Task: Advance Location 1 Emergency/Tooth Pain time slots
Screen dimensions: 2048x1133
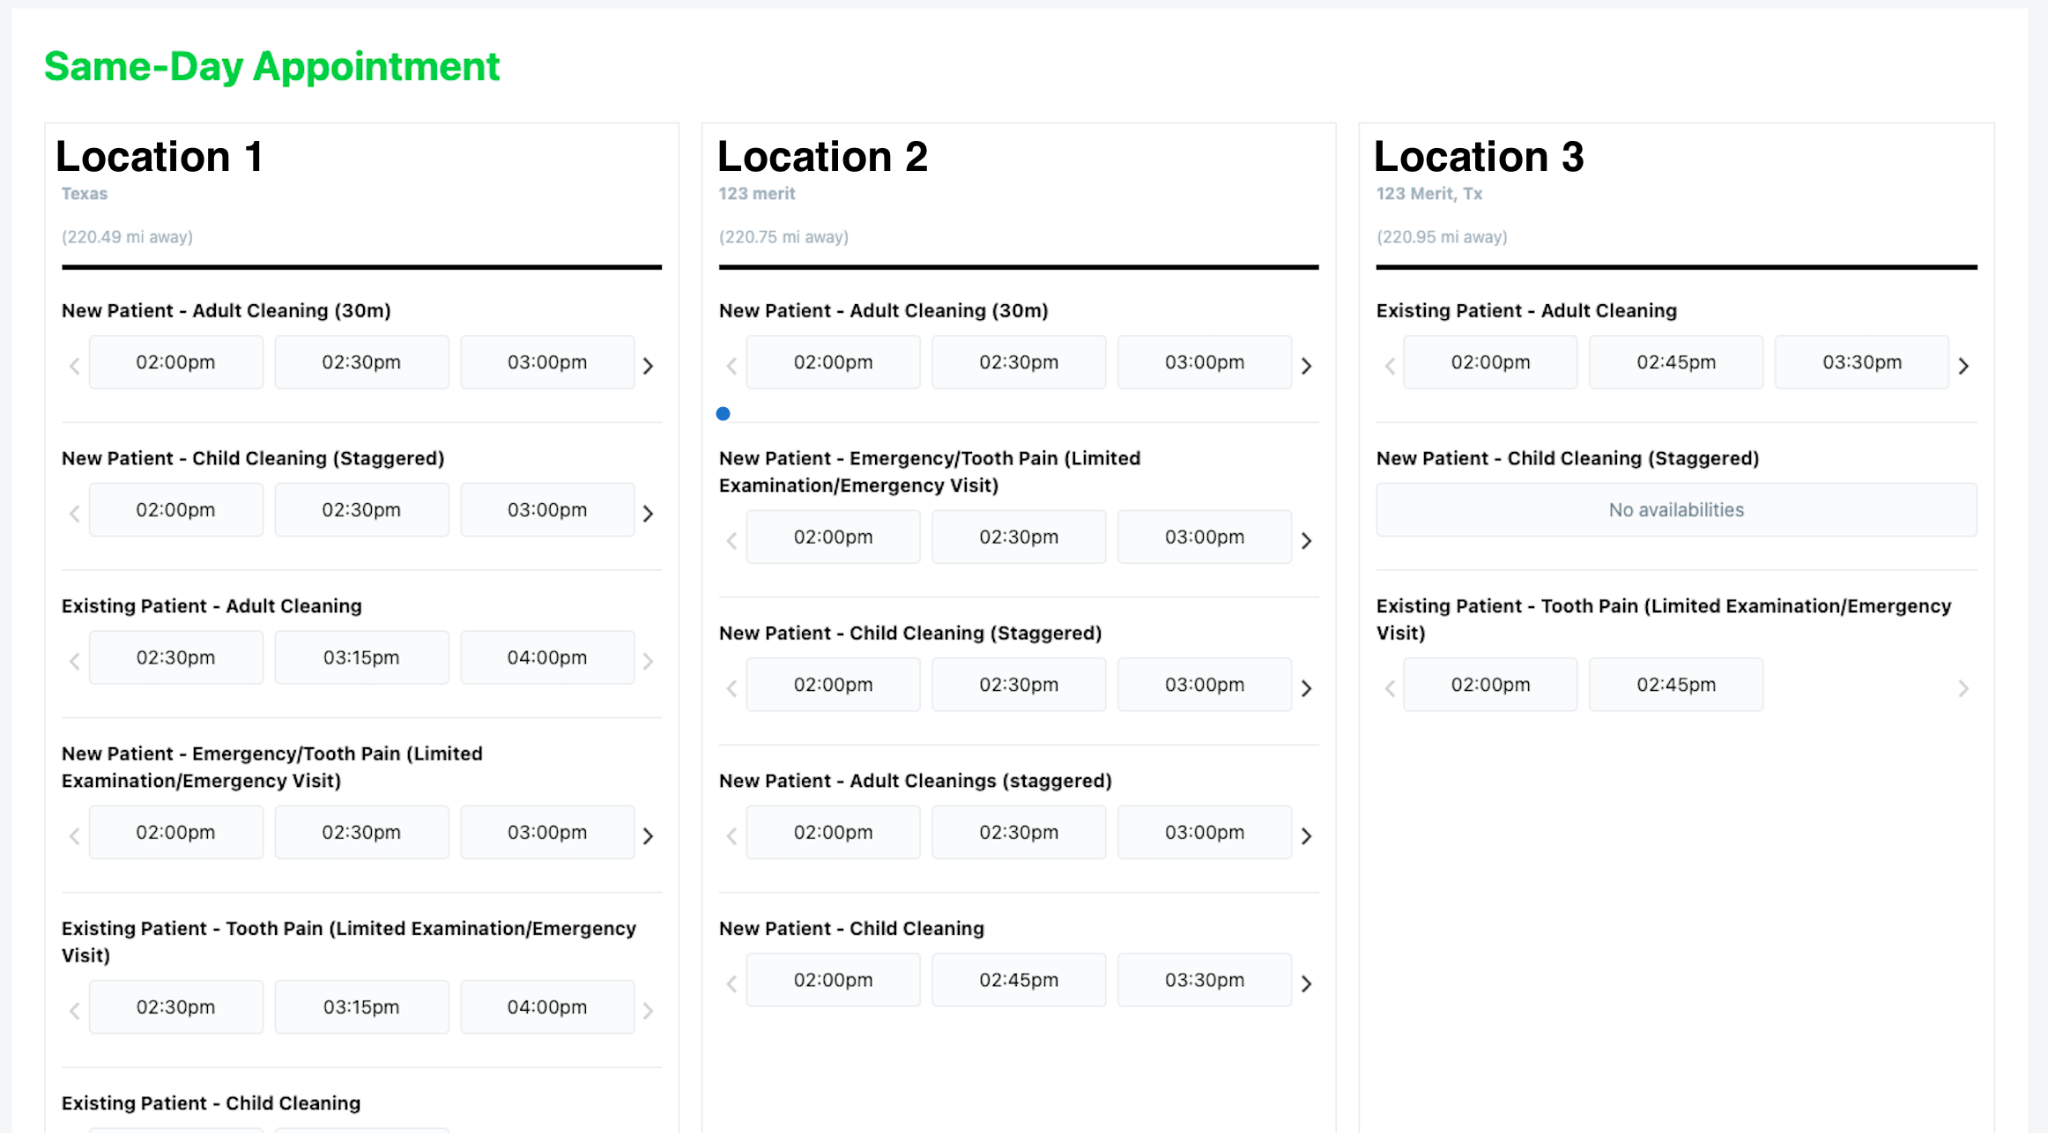Action: tap(648, 835)
